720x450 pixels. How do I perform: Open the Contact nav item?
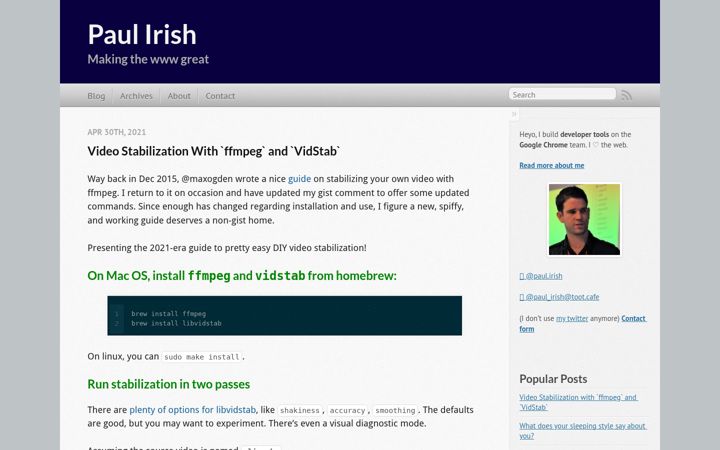(x=220, y=96)
